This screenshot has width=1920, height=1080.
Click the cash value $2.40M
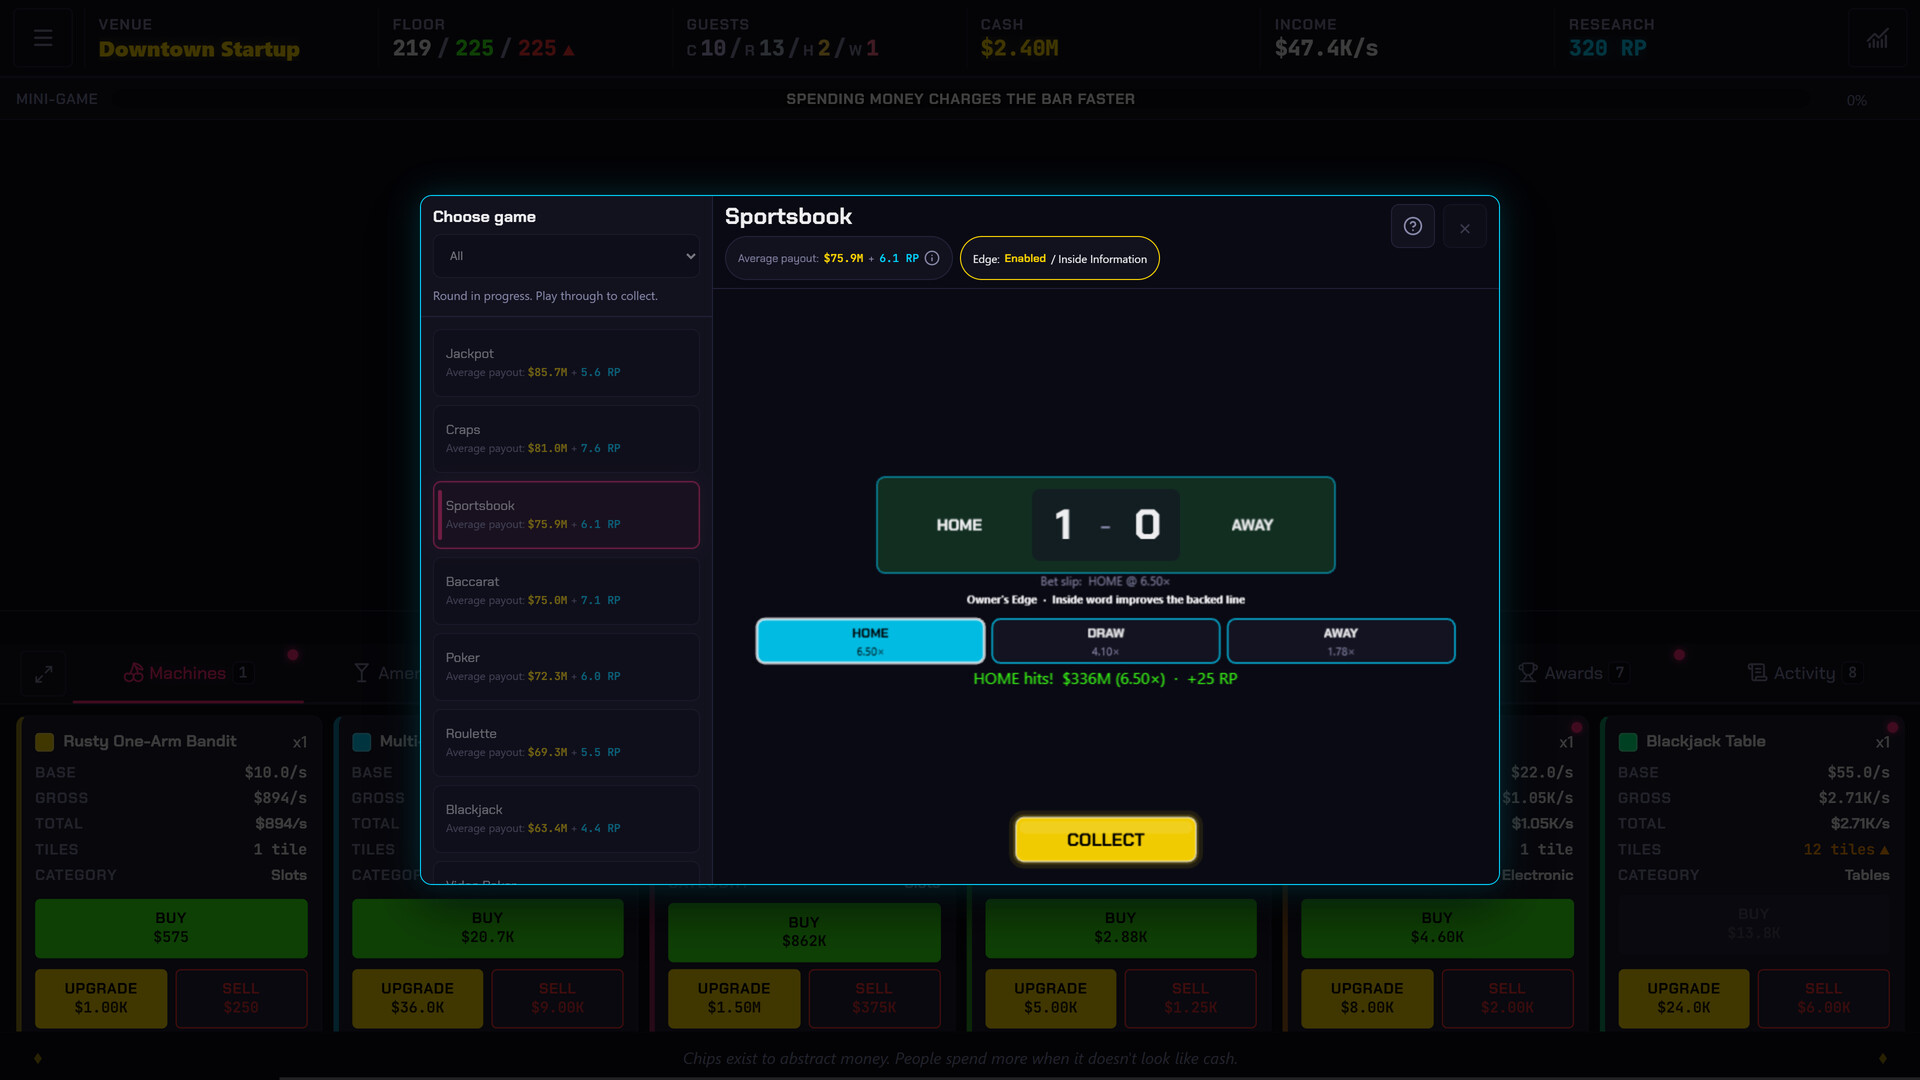coord(1019,48)
